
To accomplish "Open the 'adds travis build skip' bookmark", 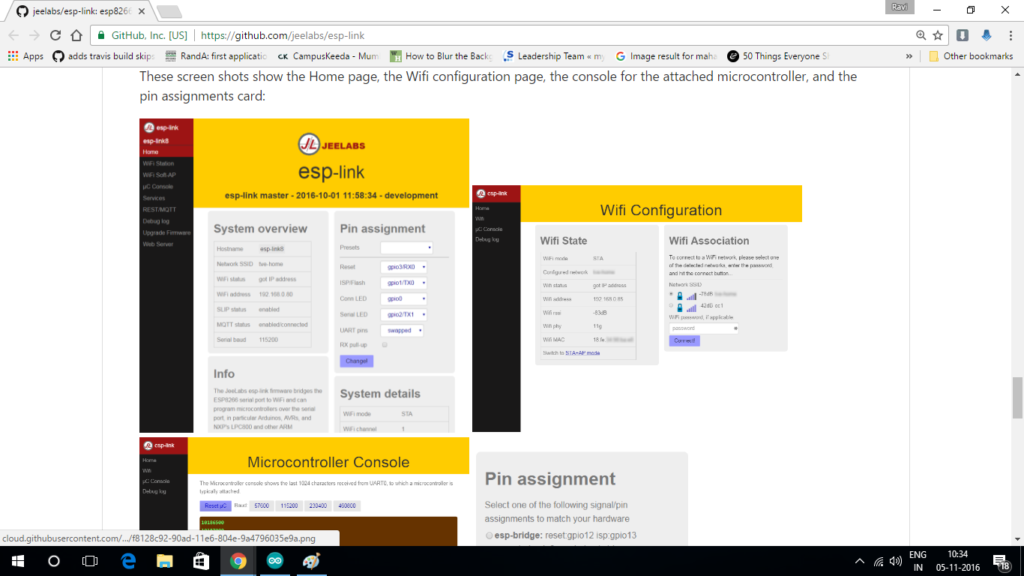I will [x=103, y=56].
